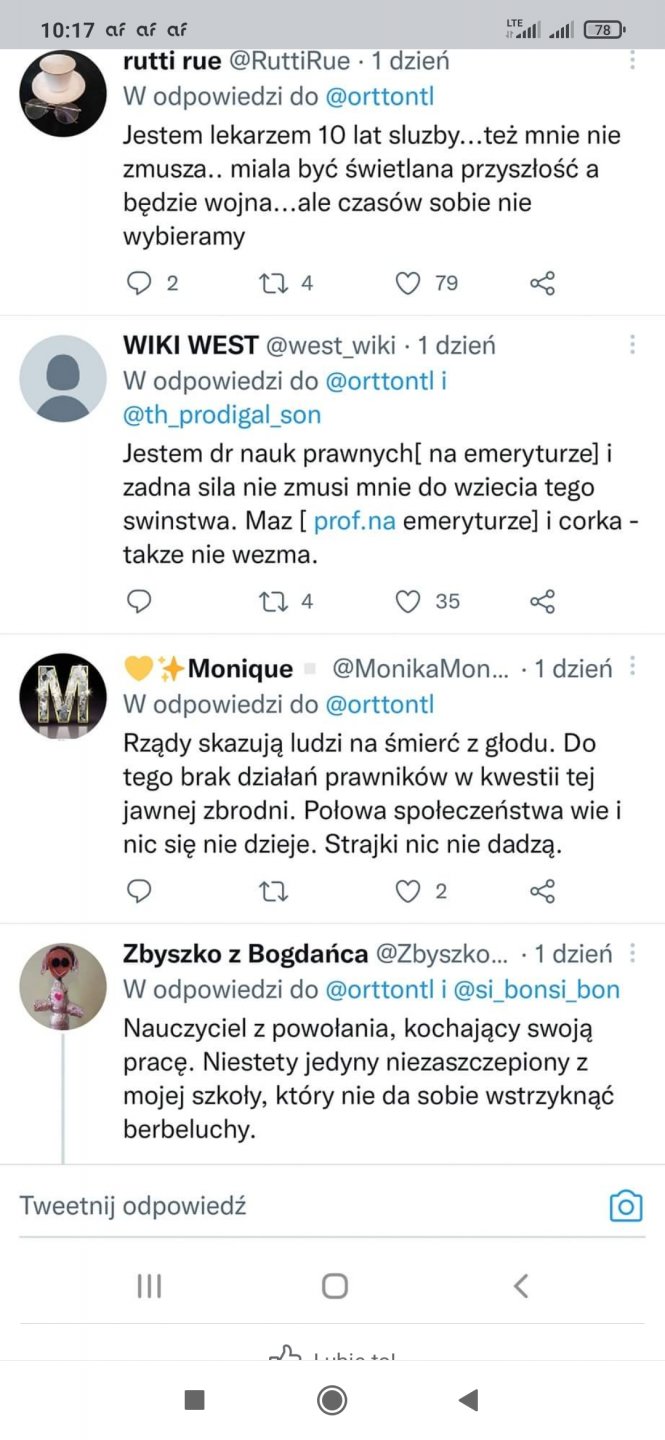This screenshot has height=1440, width=665.
Task: Like Monique's tweet
Action: [408, 891]
